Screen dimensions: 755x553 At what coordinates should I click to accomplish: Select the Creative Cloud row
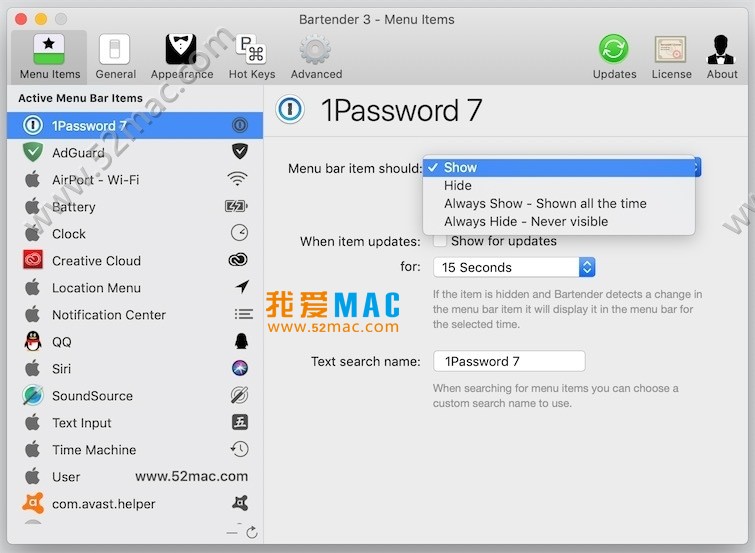click(x=135, y=261)
